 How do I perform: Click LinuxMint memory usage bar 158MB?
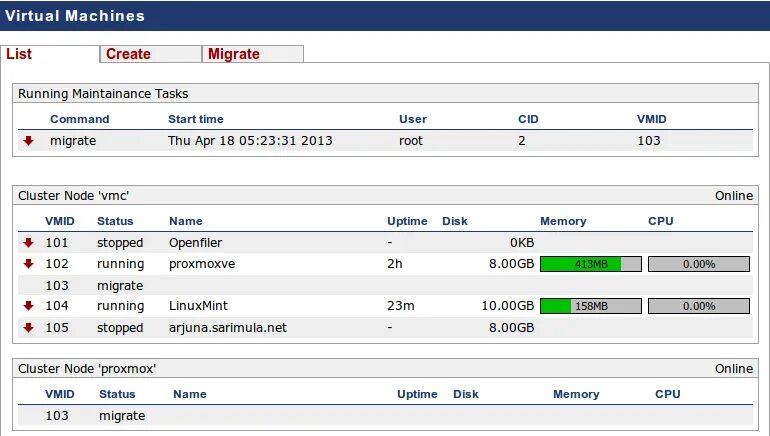point(590,306)
